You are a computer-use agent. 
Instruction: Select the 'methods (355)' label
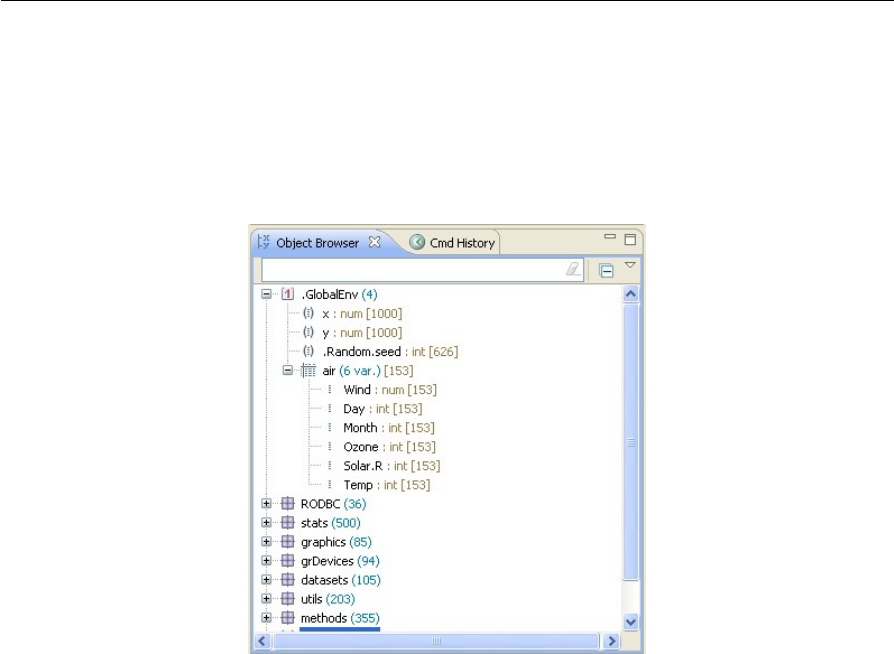click(x=340, y=618)
